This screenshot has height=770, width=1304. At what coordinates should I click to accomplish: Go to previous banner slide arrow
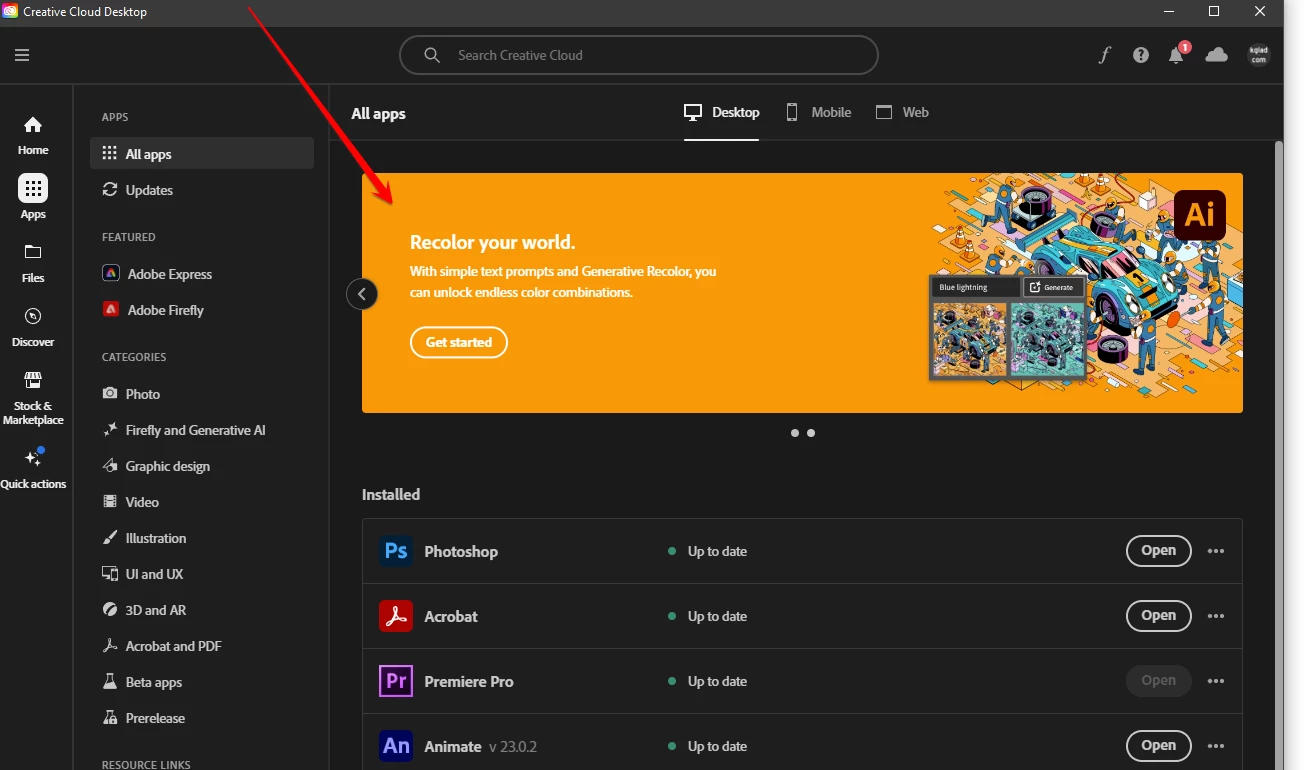(x=362, y=294)
